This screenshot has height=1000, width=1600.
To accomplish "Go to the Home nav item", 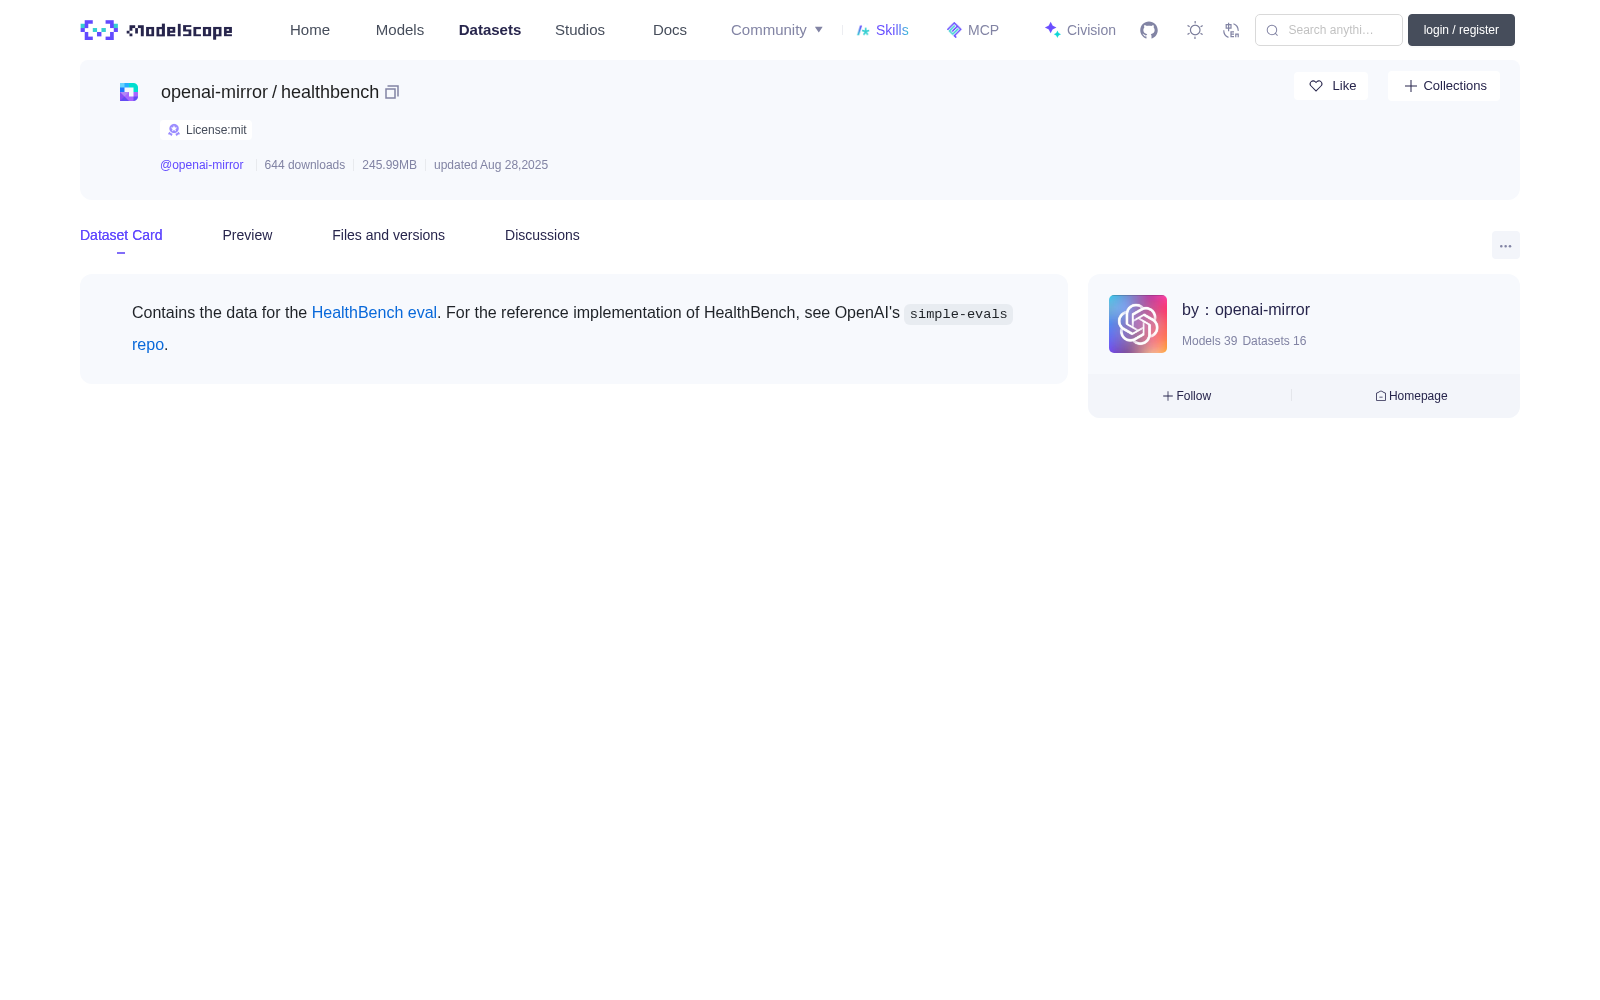I will coord(310,30).
